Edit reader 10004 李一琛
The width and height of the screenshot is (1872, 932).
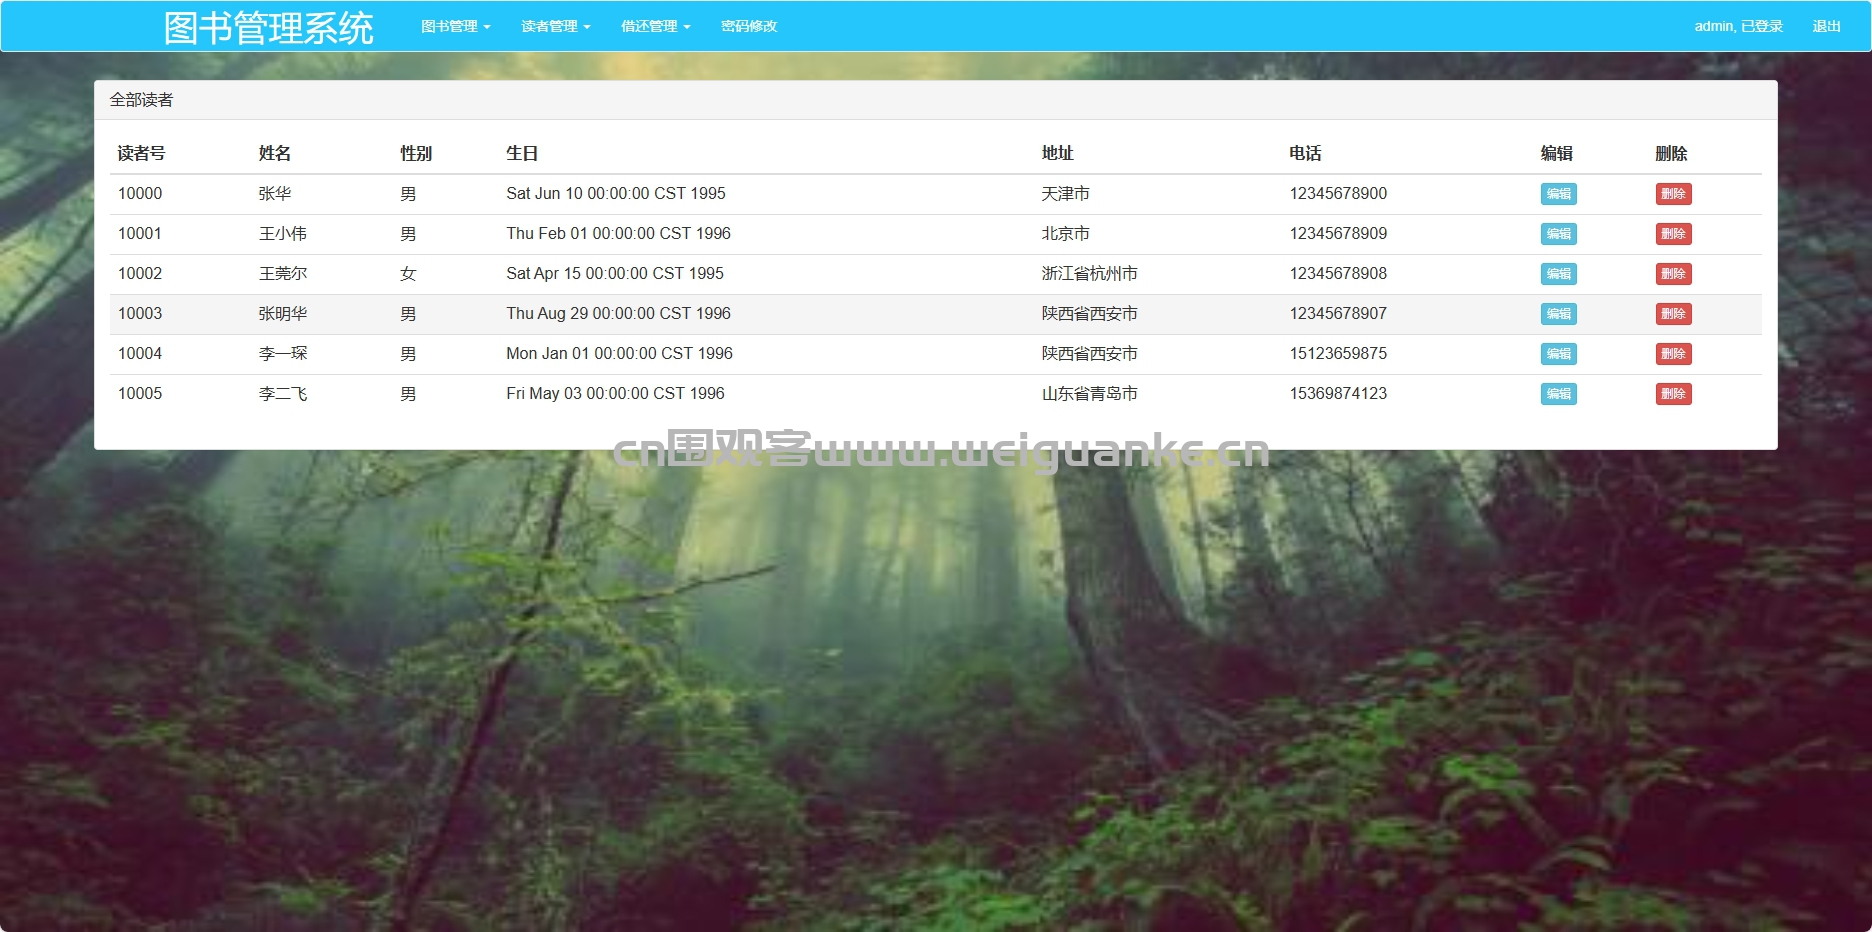(1559, 354)
